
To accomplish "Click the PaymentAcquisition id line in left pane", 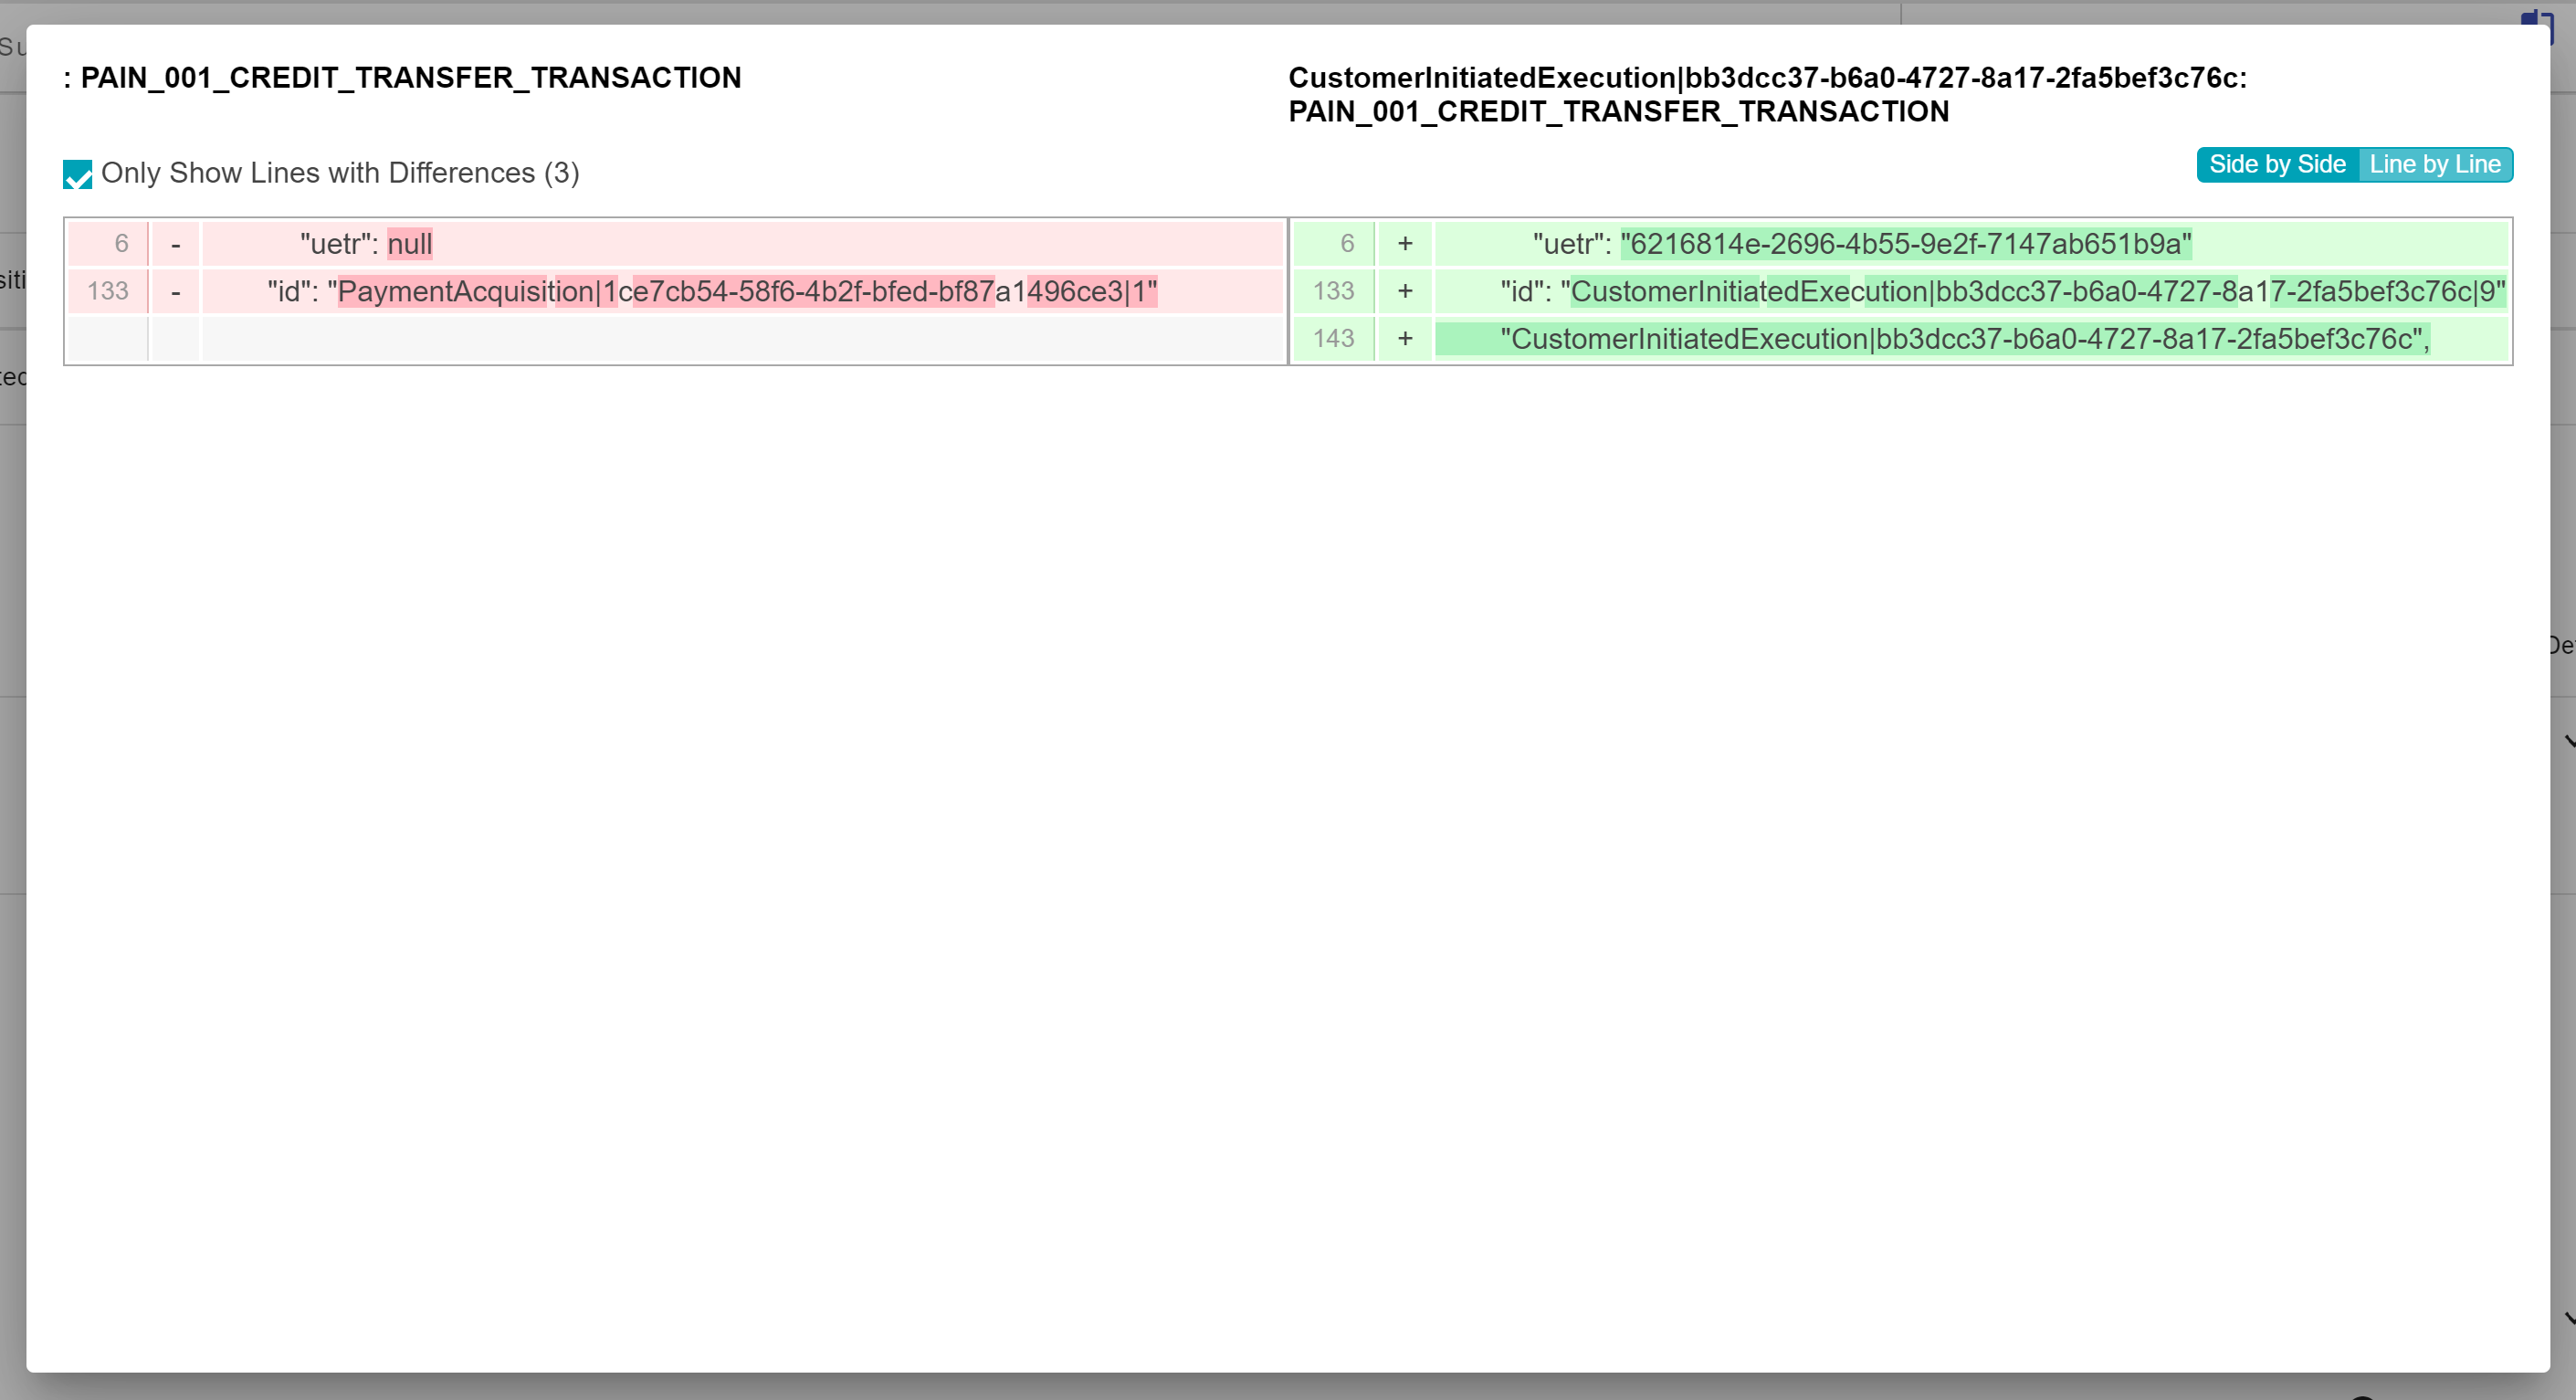I will tap(712, 292).
